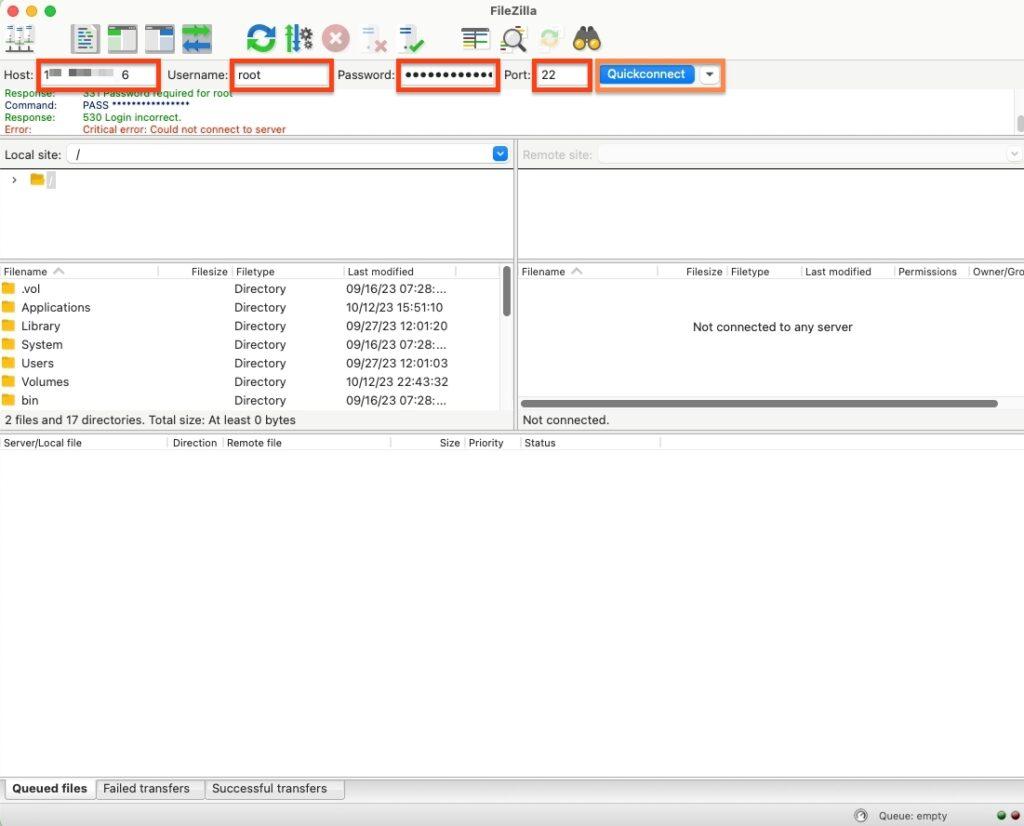This screenshot has width=1024, height=826.
Task: Refresh the file and folder lists
Action: tap(261, 39)
